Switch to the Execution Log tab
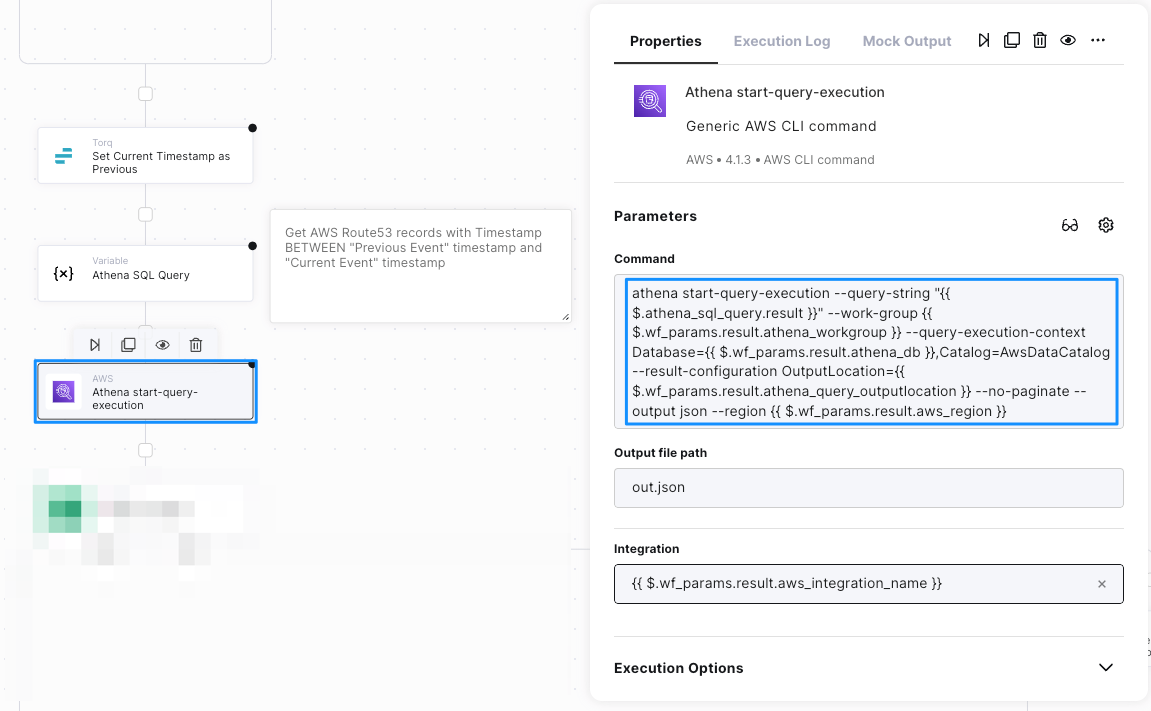The height and width of the screenshot is (711, 1151). [x=782, y=41]
